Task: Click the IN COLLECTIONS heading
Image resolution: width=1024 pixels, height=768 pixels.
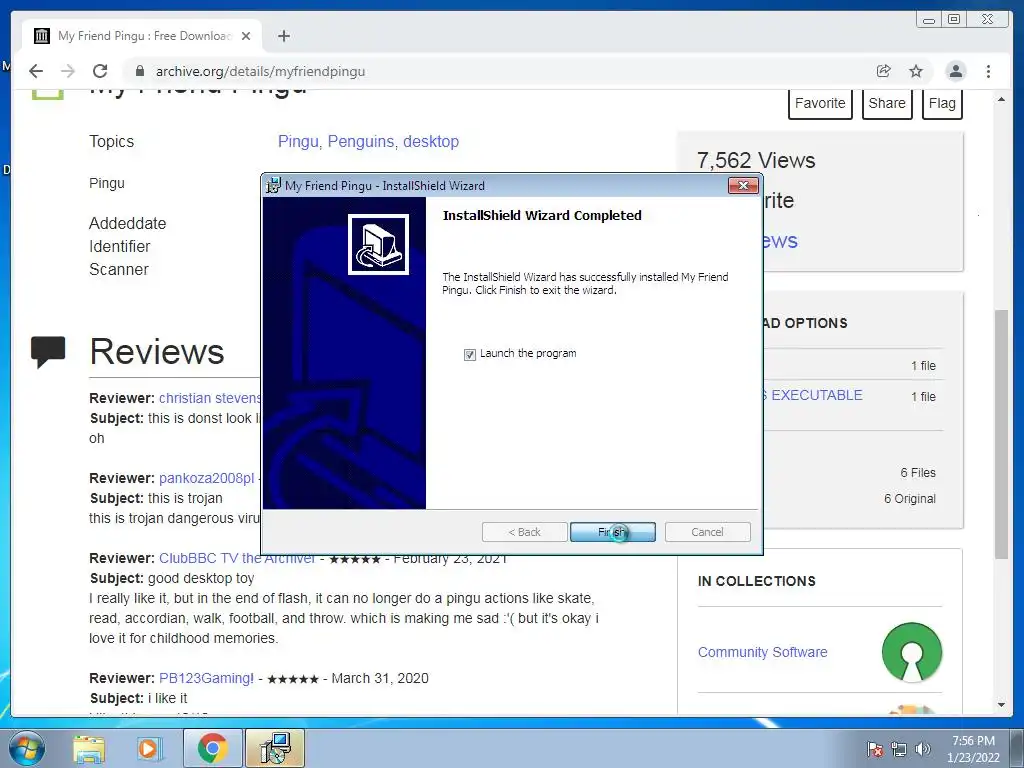Action: [x=756, y=581]
